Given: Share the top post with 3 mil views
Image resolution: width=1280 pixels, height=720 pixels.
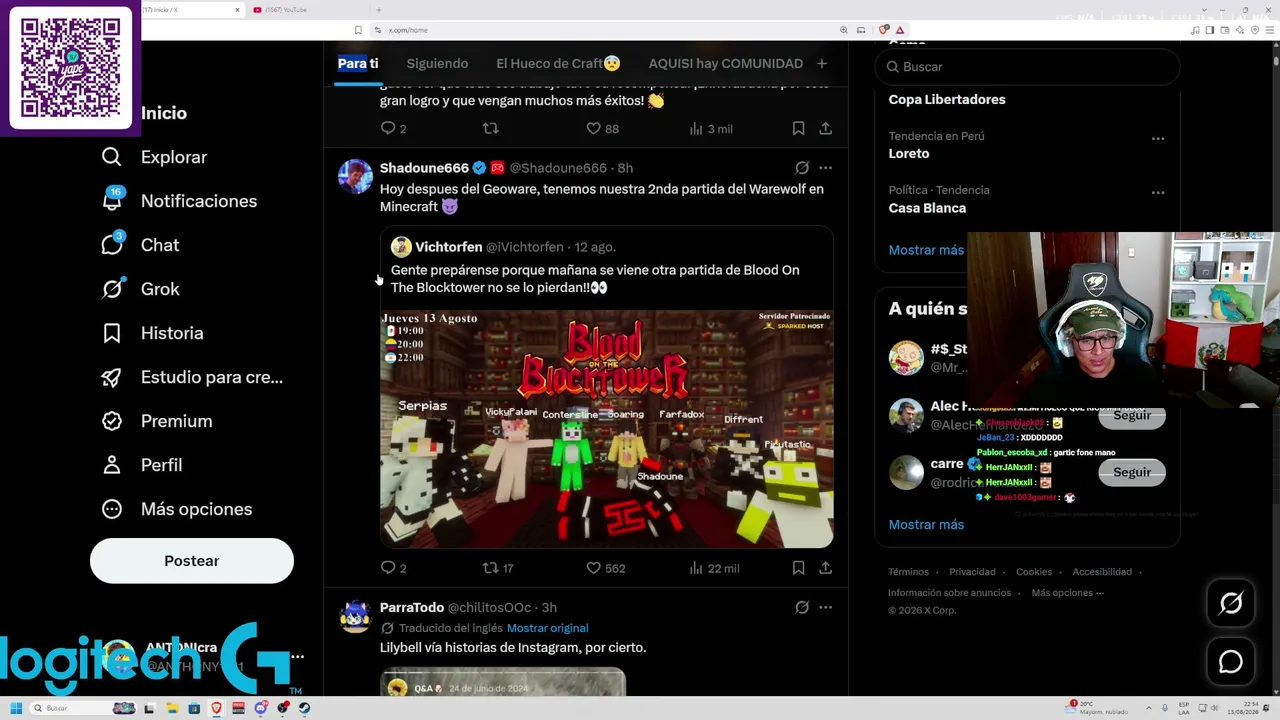Looking at the screenshot, I should coord(825,128).
